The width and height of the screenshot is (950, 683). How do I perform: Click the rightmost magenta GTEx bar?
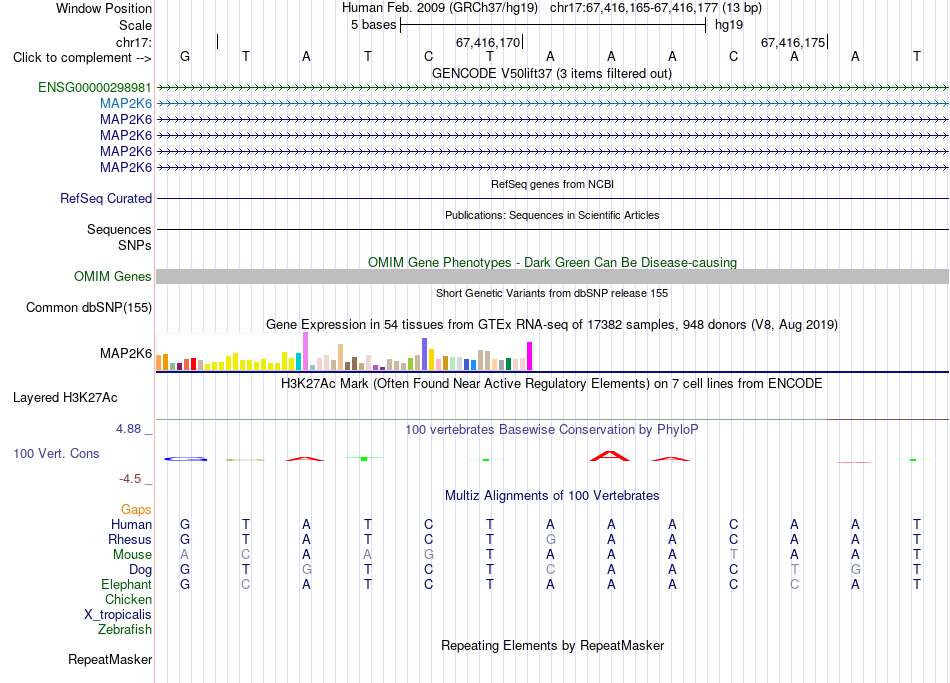tap(530, 356)
